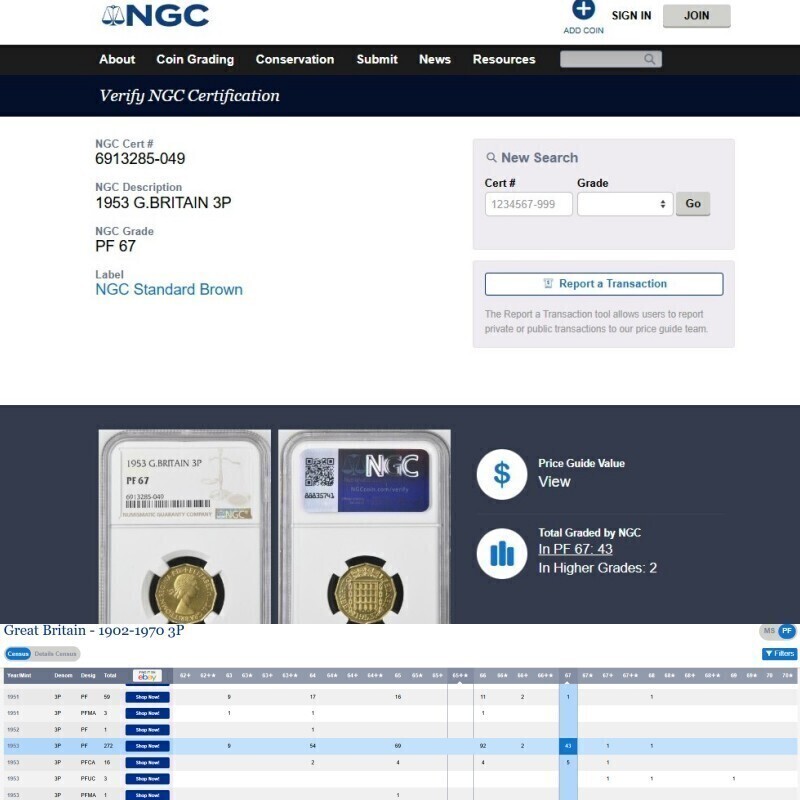Click the Cert # input field
The image size is (800, 800).
point(529,204)
